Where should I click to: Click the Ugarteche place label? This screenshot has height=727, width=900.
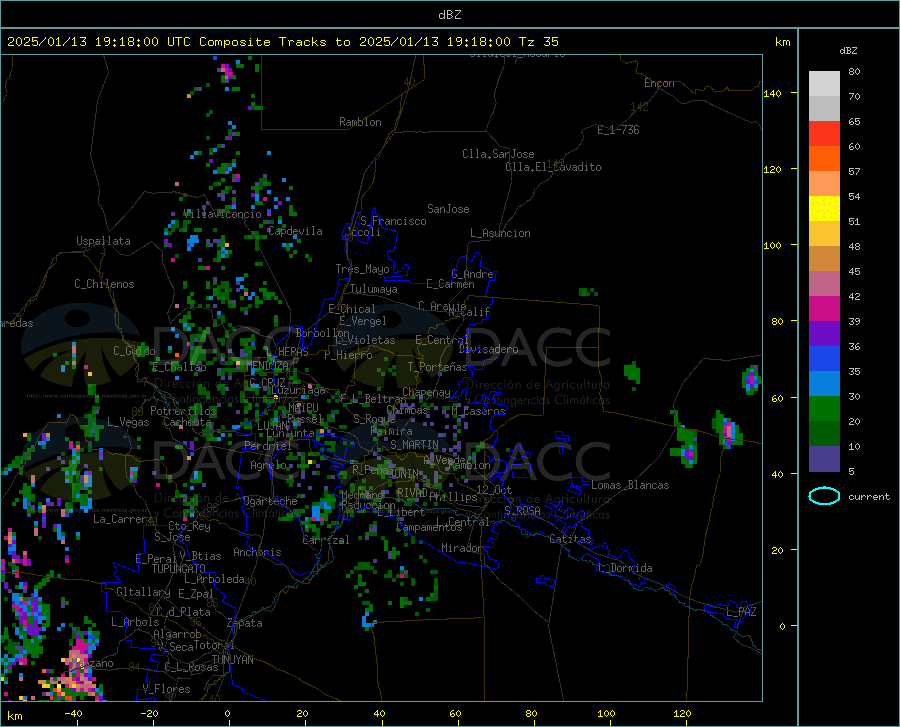[270, 501]
